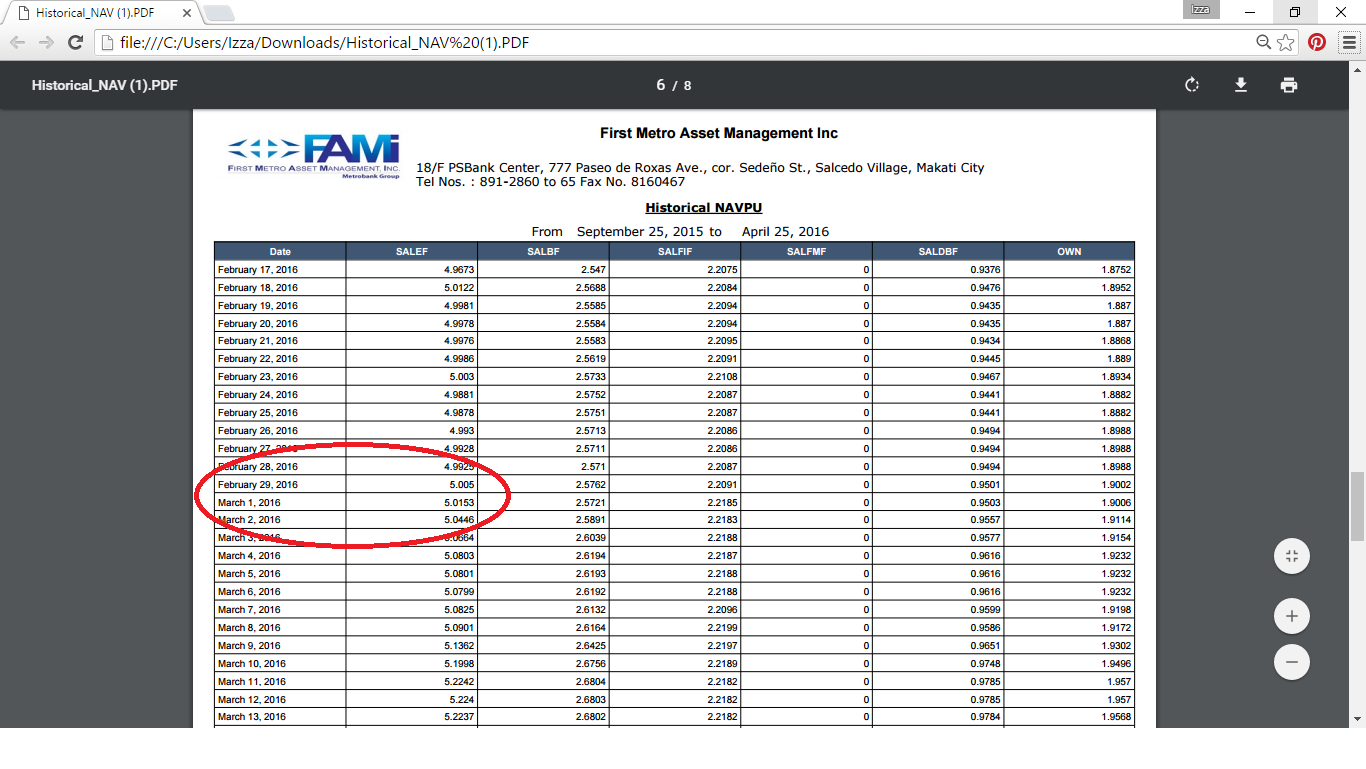Click the Pinterest extension icon

tap(1317, 42)
